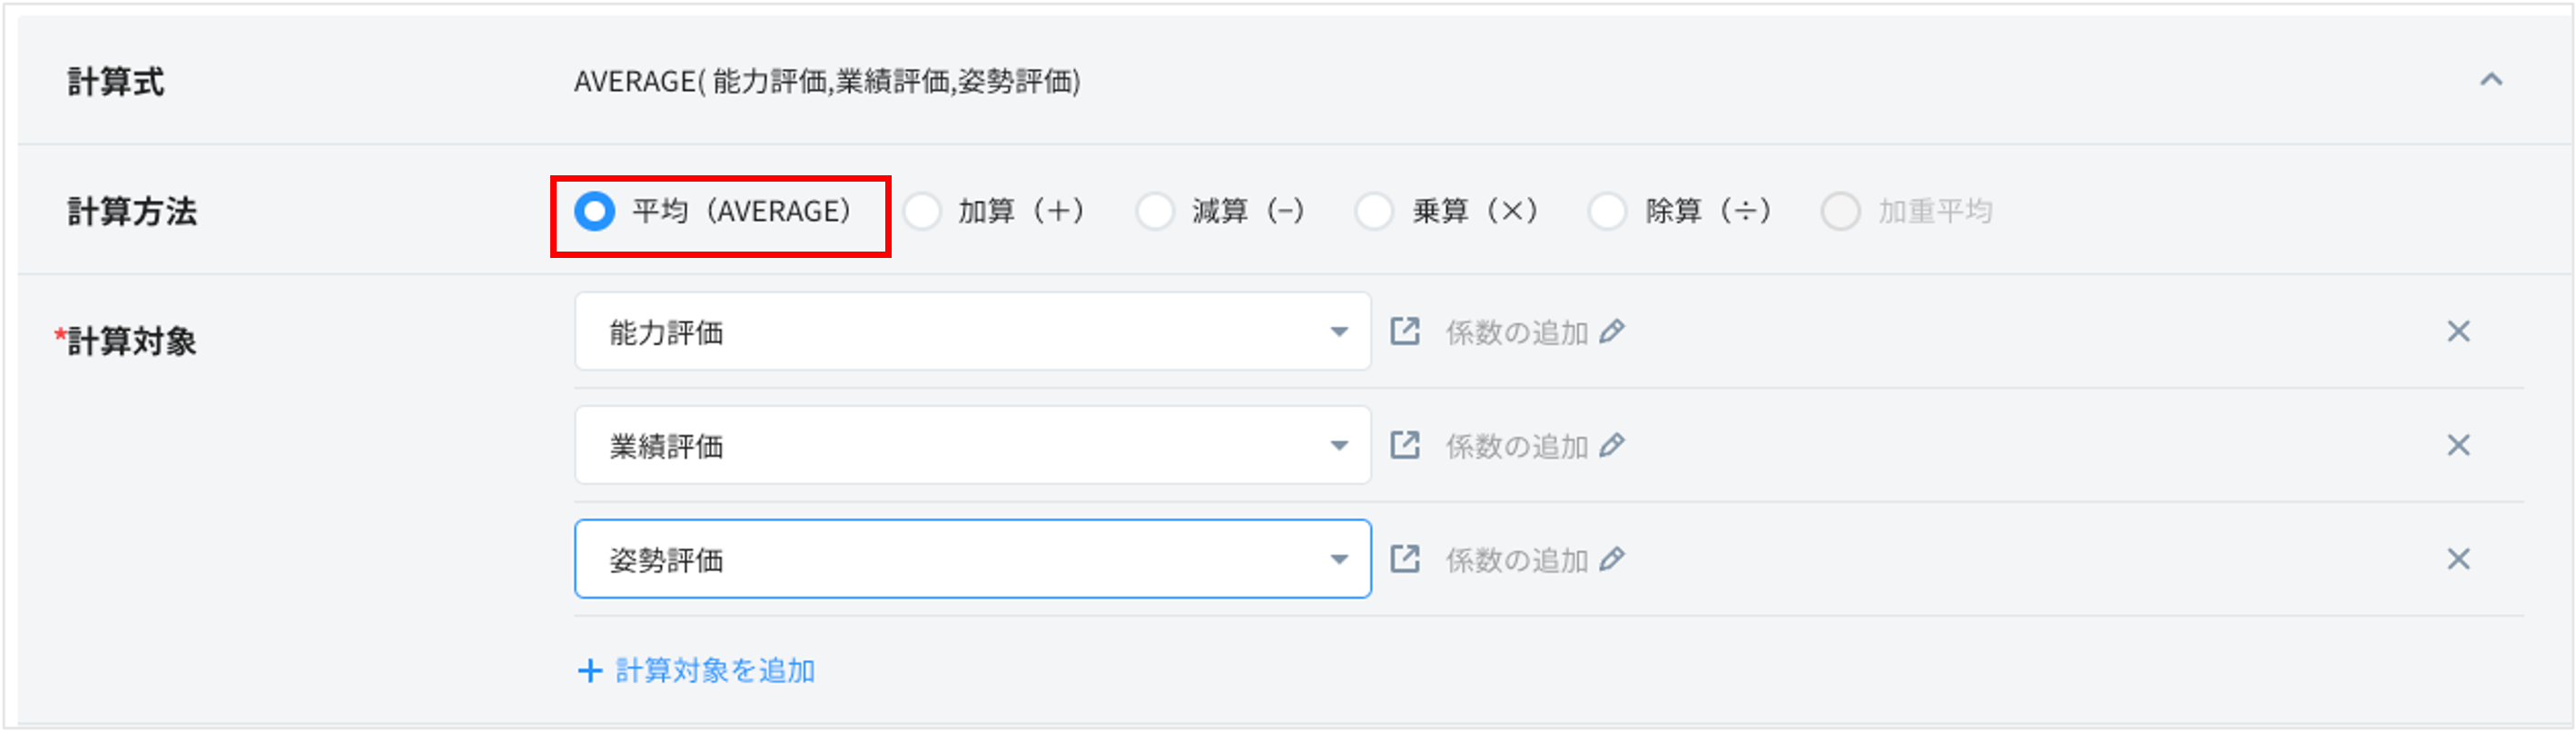
Task: Click pencil icon for 姿勢評価 coefficient
Action: click(1611, 559)
